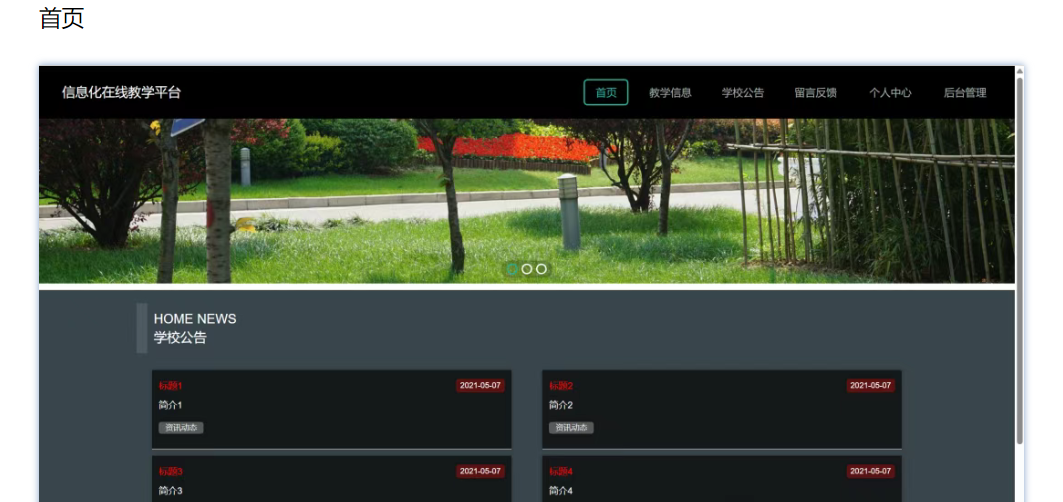Select the second carousel indicator dot

point(527,269)
